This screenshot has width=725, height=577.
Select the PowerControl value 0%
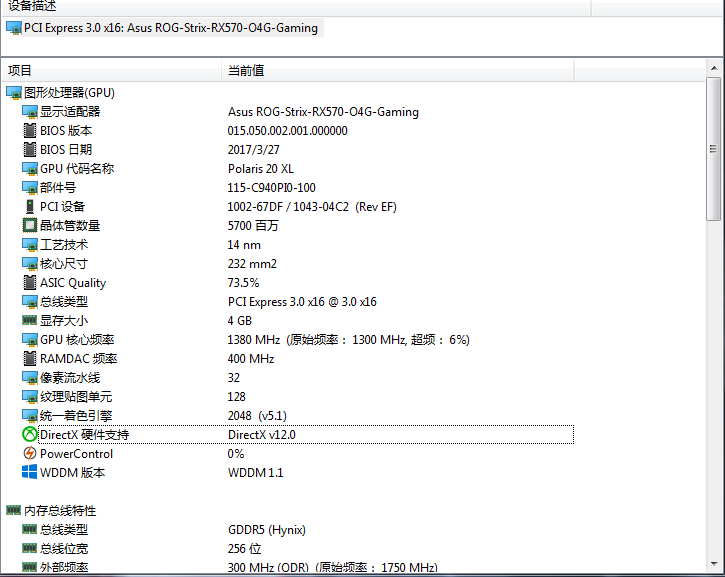[236, 454]
